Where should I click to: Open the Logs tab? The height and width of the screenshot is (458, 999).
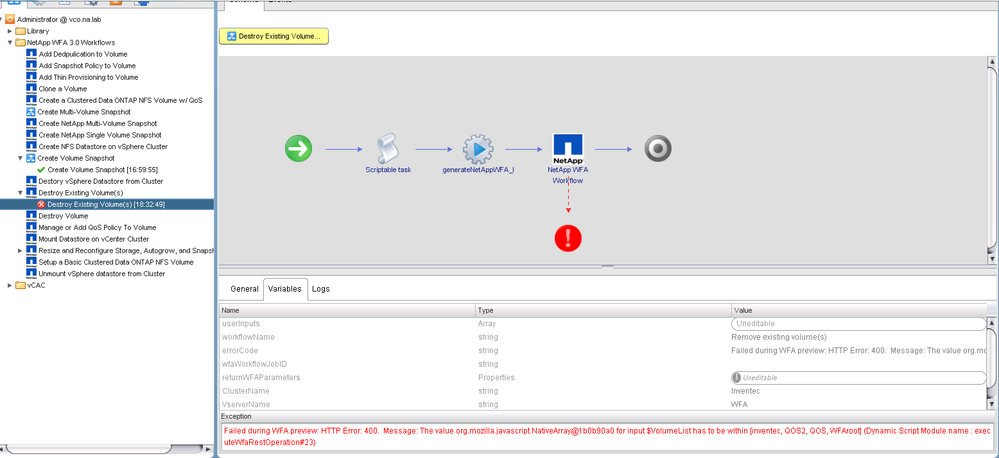321,289
